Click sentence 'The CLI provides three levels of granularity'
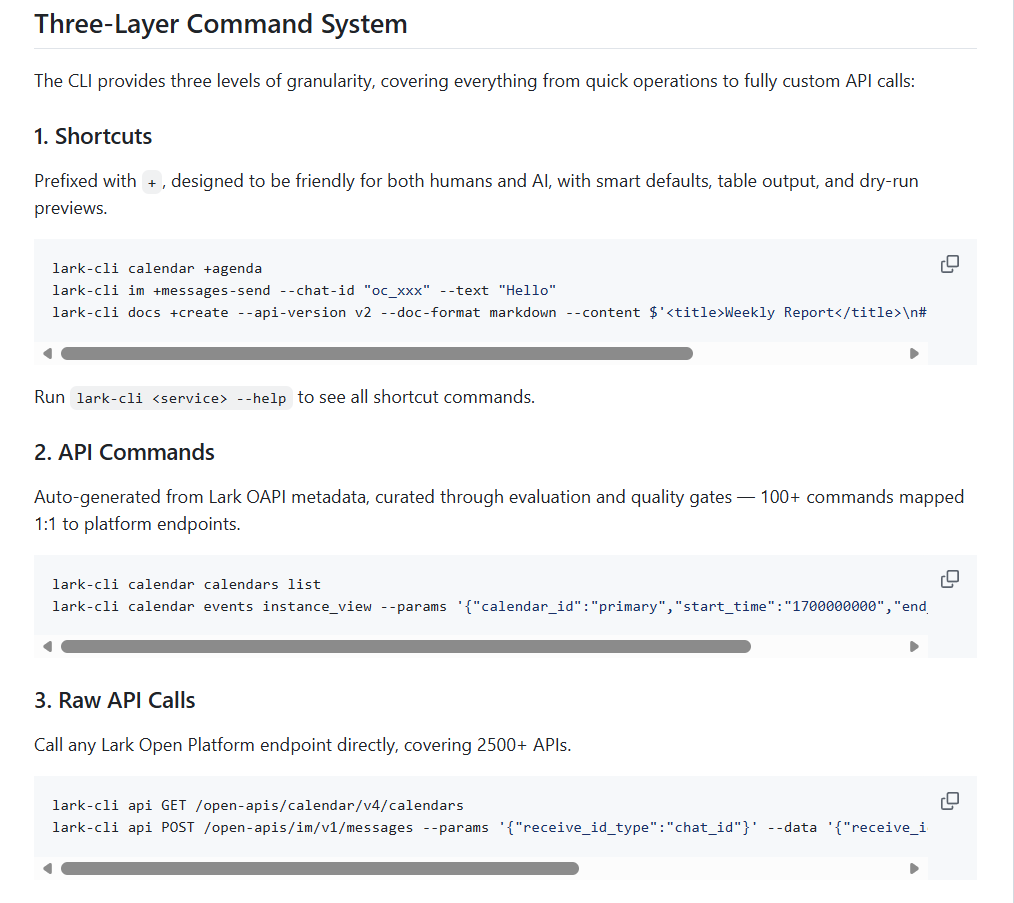1014x903 pixels. point(475,82)
